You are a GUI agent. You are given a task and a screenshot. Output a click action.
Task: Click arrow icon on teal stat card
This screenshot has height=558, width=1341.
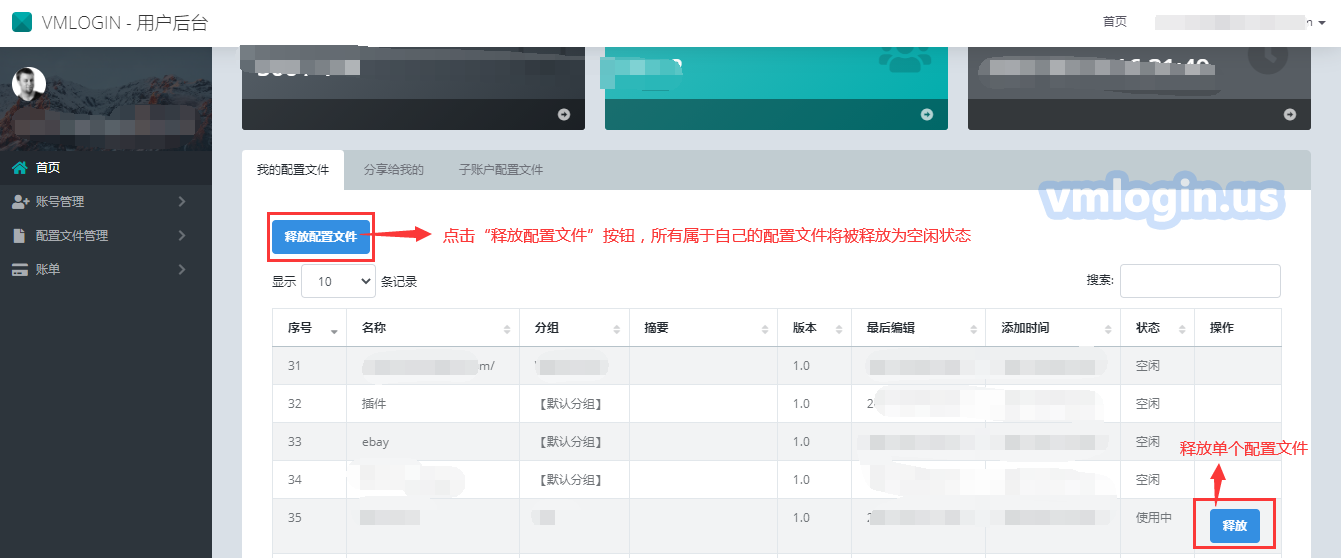tap(927, 115)
